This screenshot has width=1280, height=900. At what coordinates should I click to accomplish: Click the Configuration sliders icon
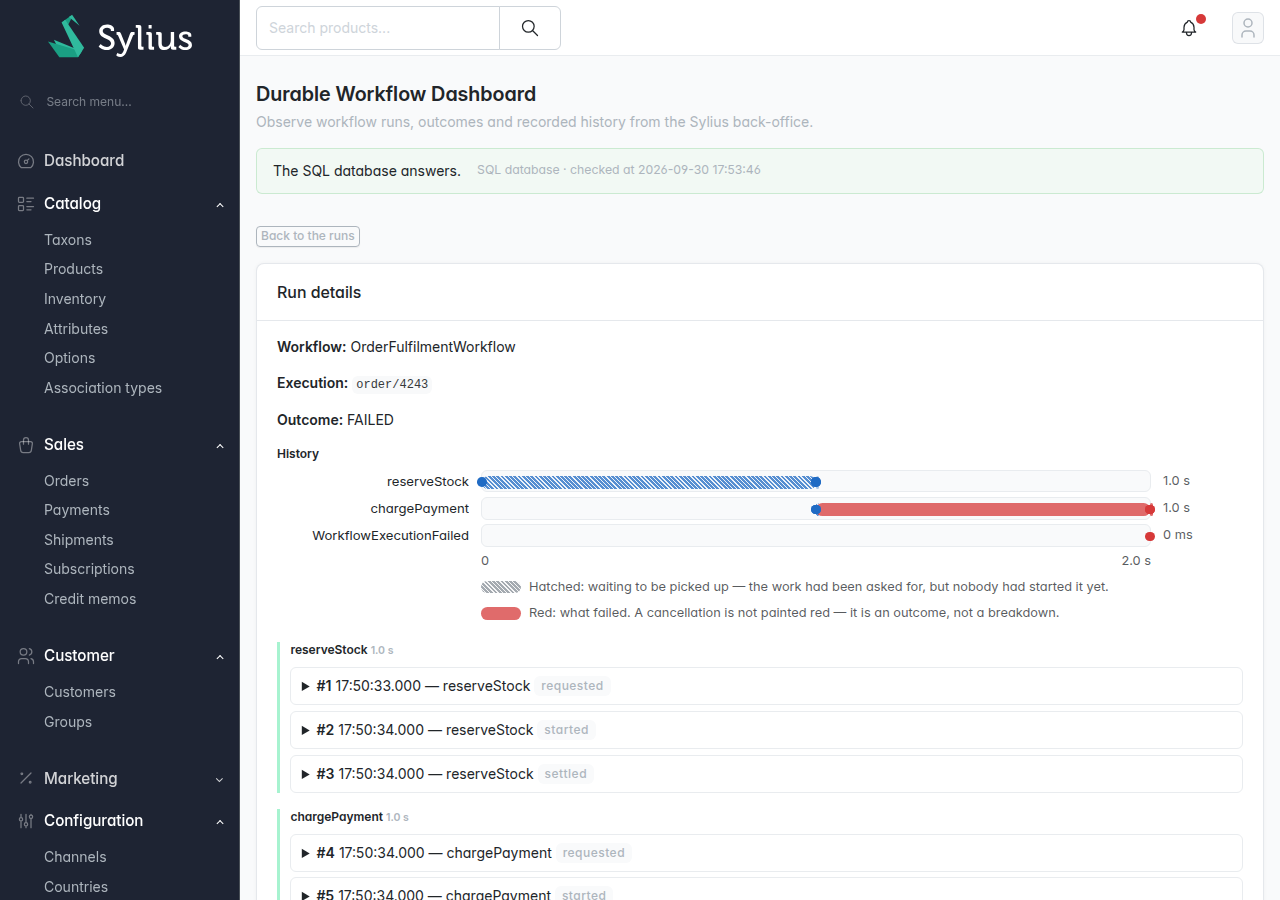(26, 821)
